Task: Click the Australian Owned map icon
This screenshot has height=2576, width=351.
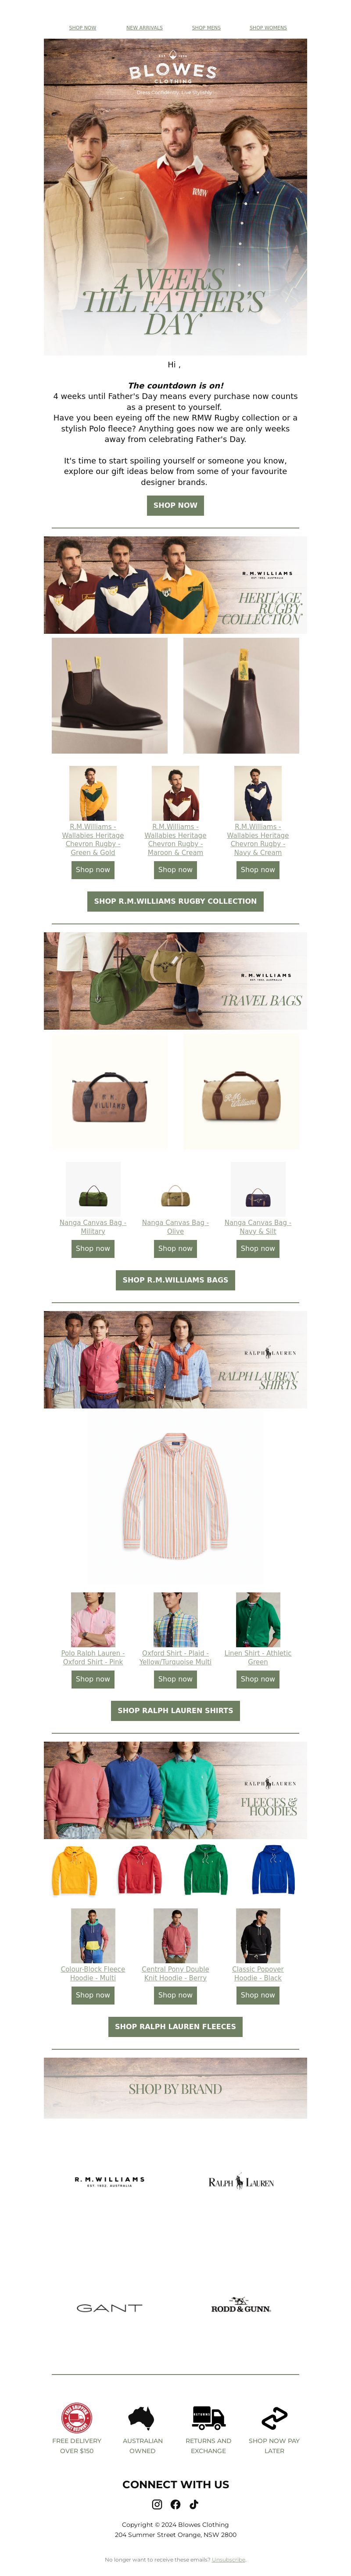Action: pos(142,2417)
